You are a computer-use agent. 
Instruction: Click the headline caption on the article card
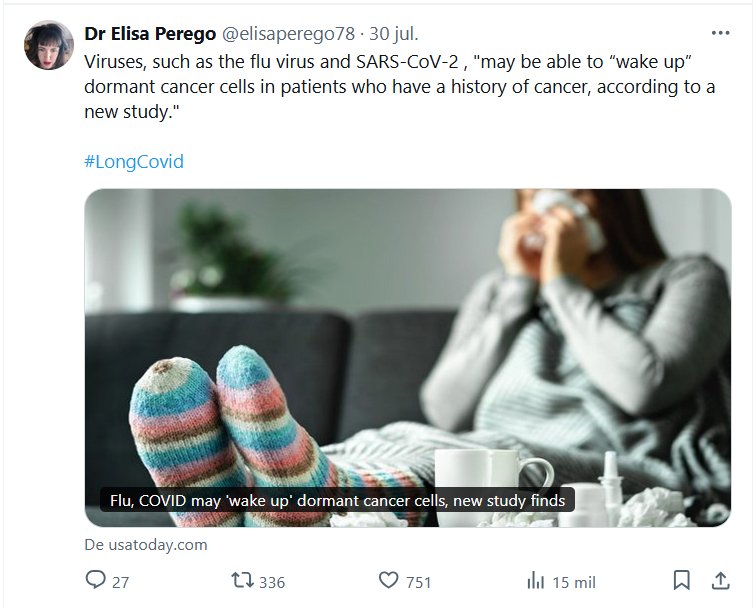click(x=337, y=499)
